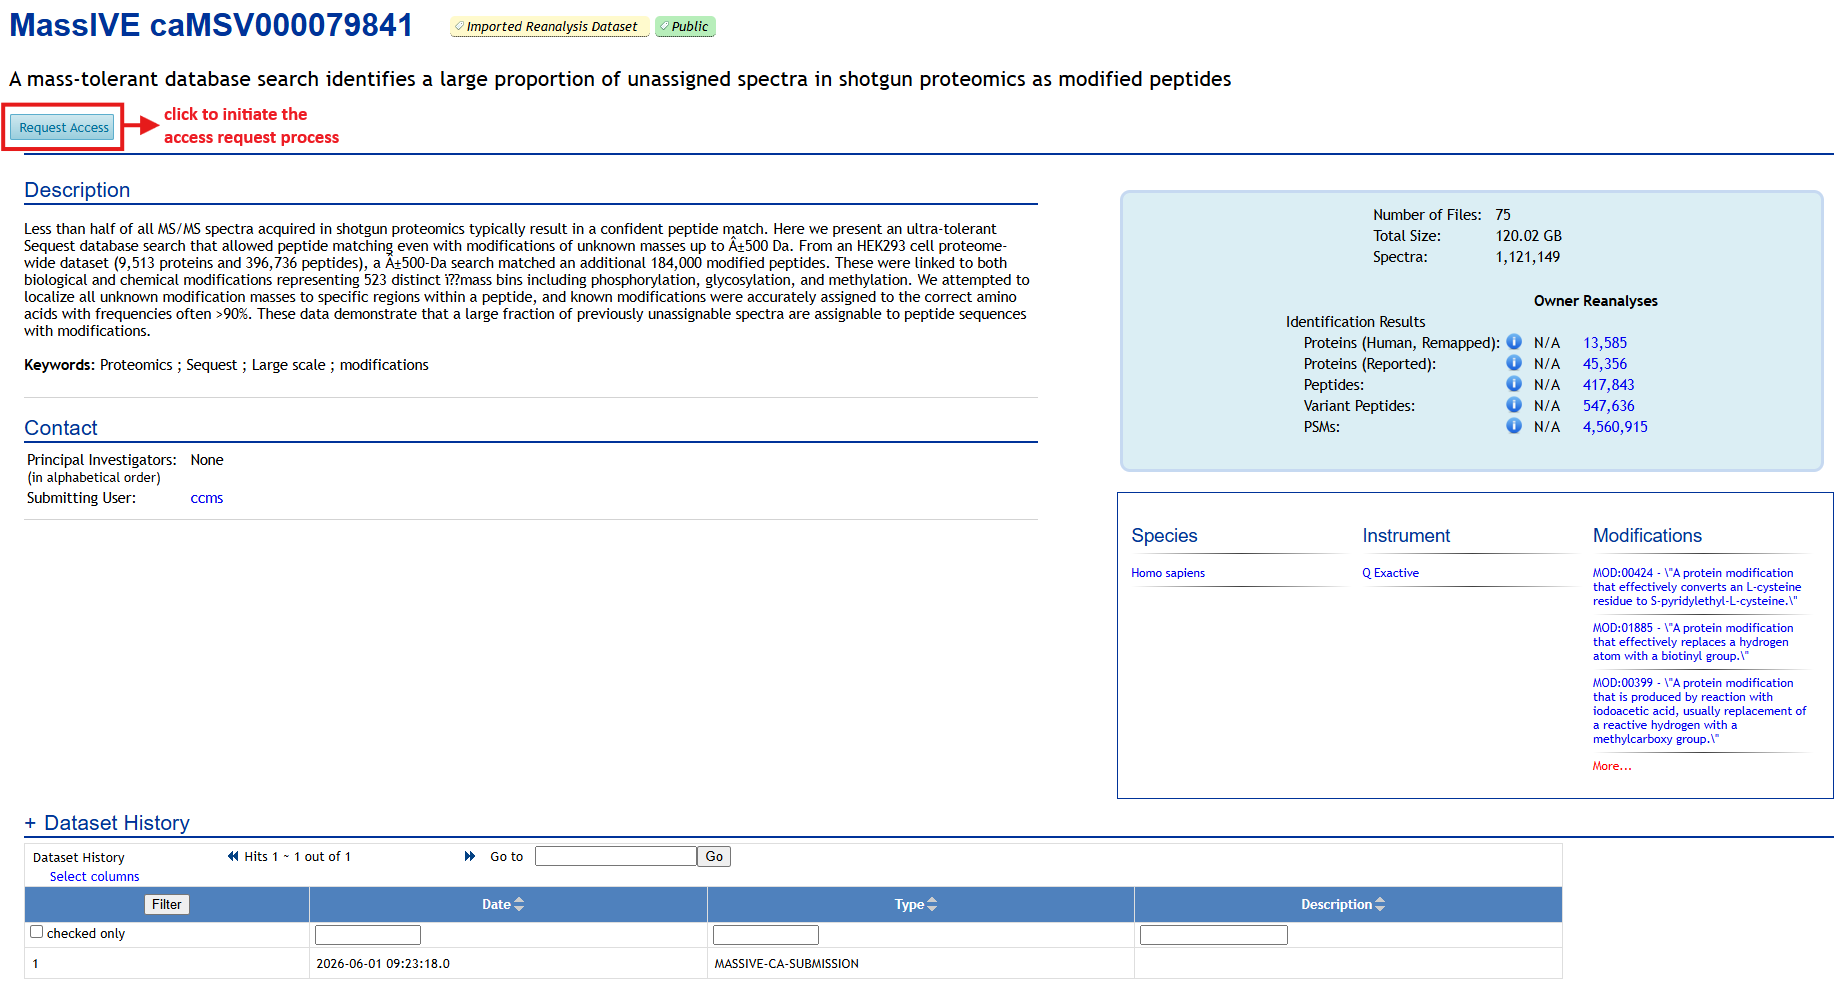Open the info icon for Peptides

coord(1514,383)
